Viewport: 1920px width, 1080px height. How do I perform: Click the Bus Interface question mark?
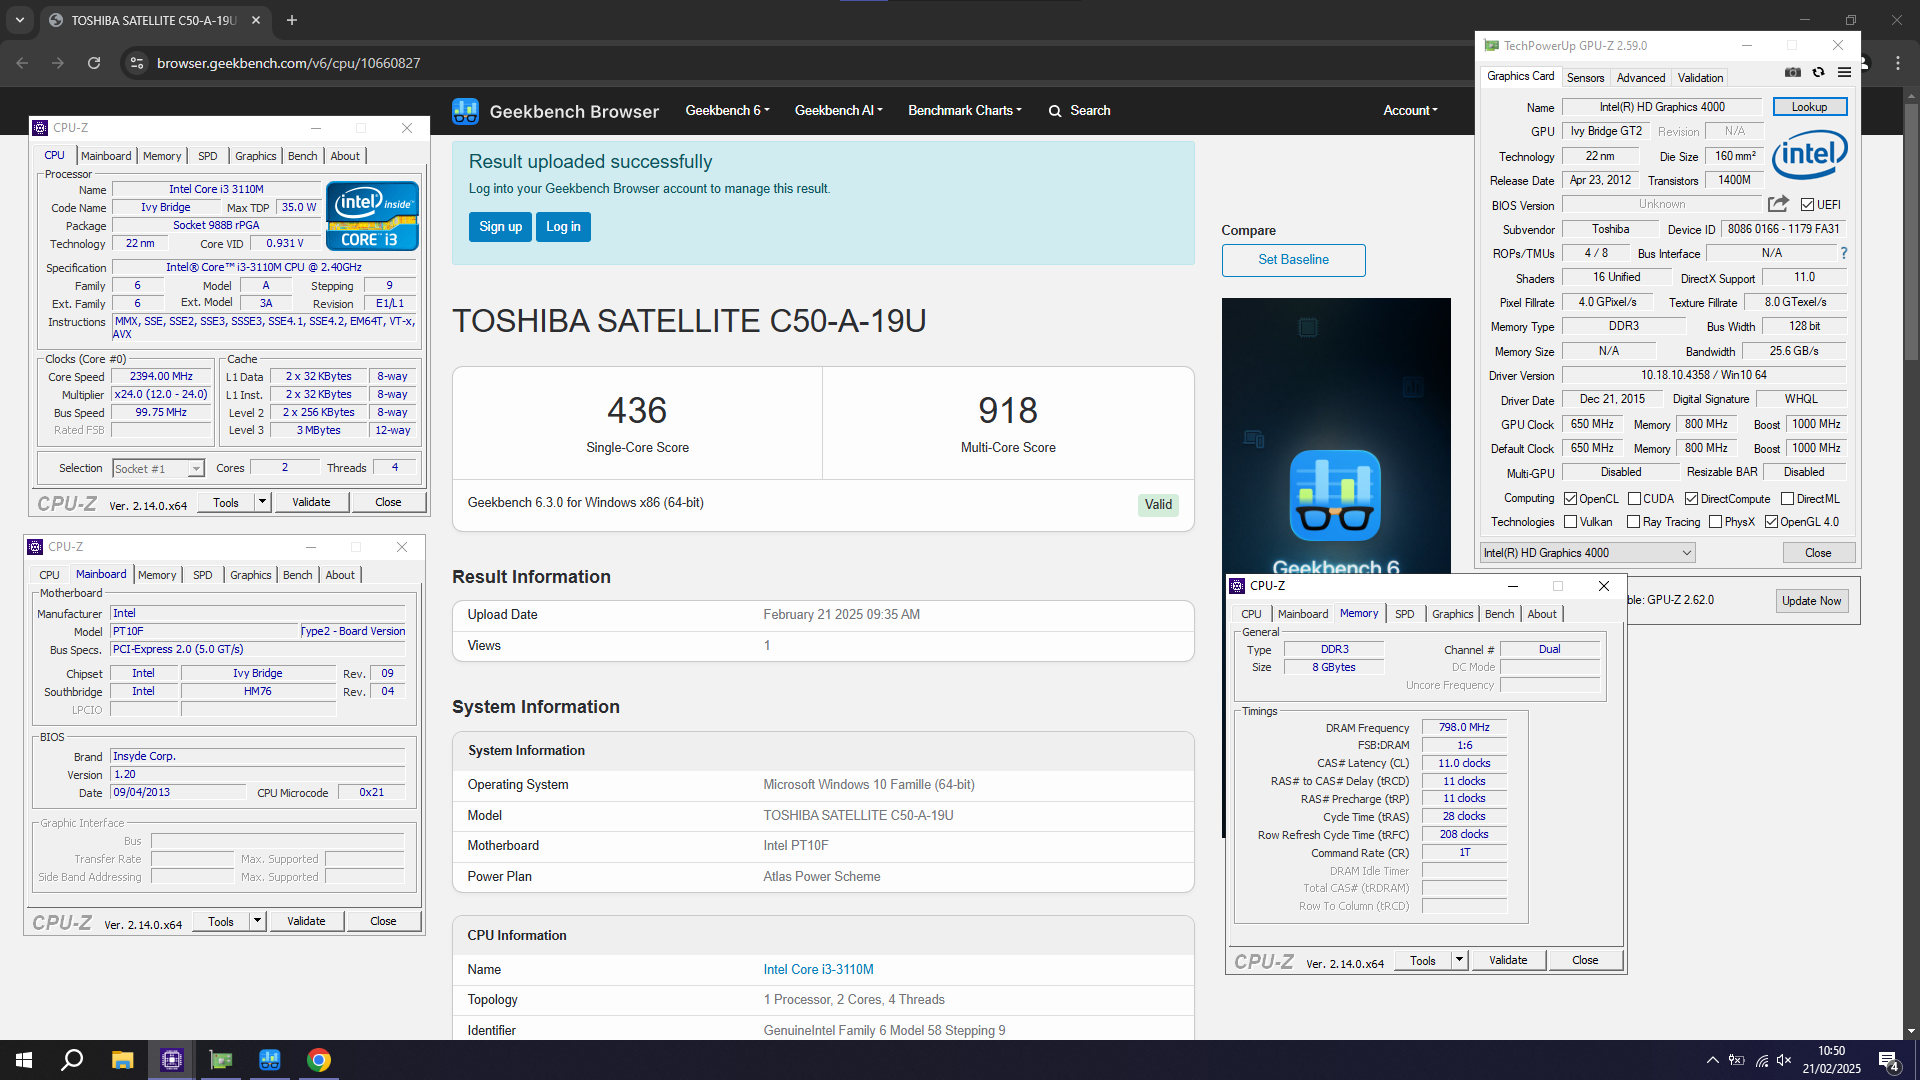pos(1844,253)
